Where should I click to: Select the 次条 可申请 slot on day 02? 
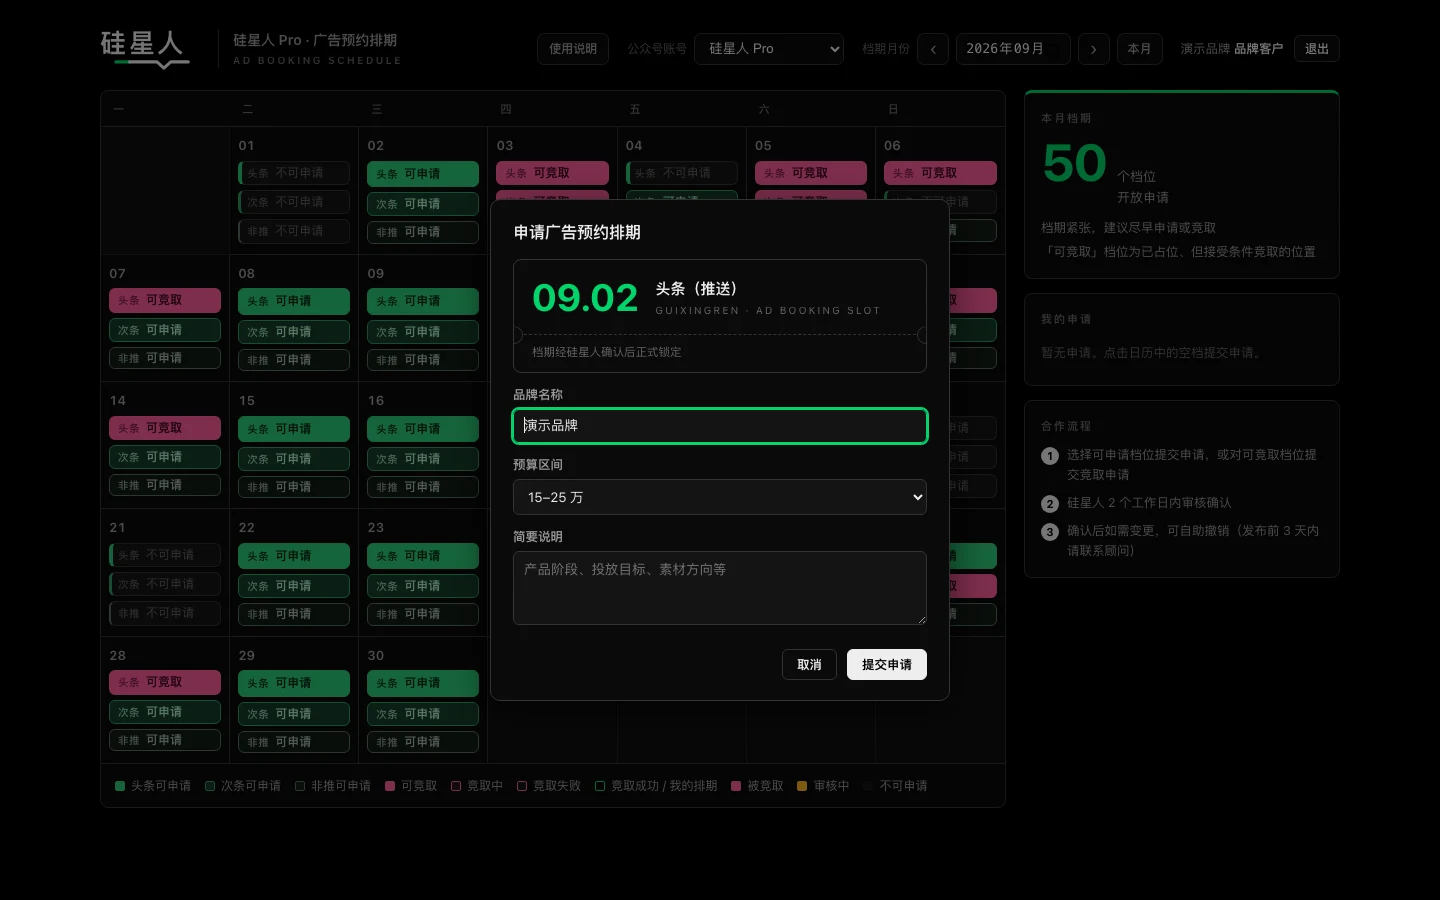423,204
